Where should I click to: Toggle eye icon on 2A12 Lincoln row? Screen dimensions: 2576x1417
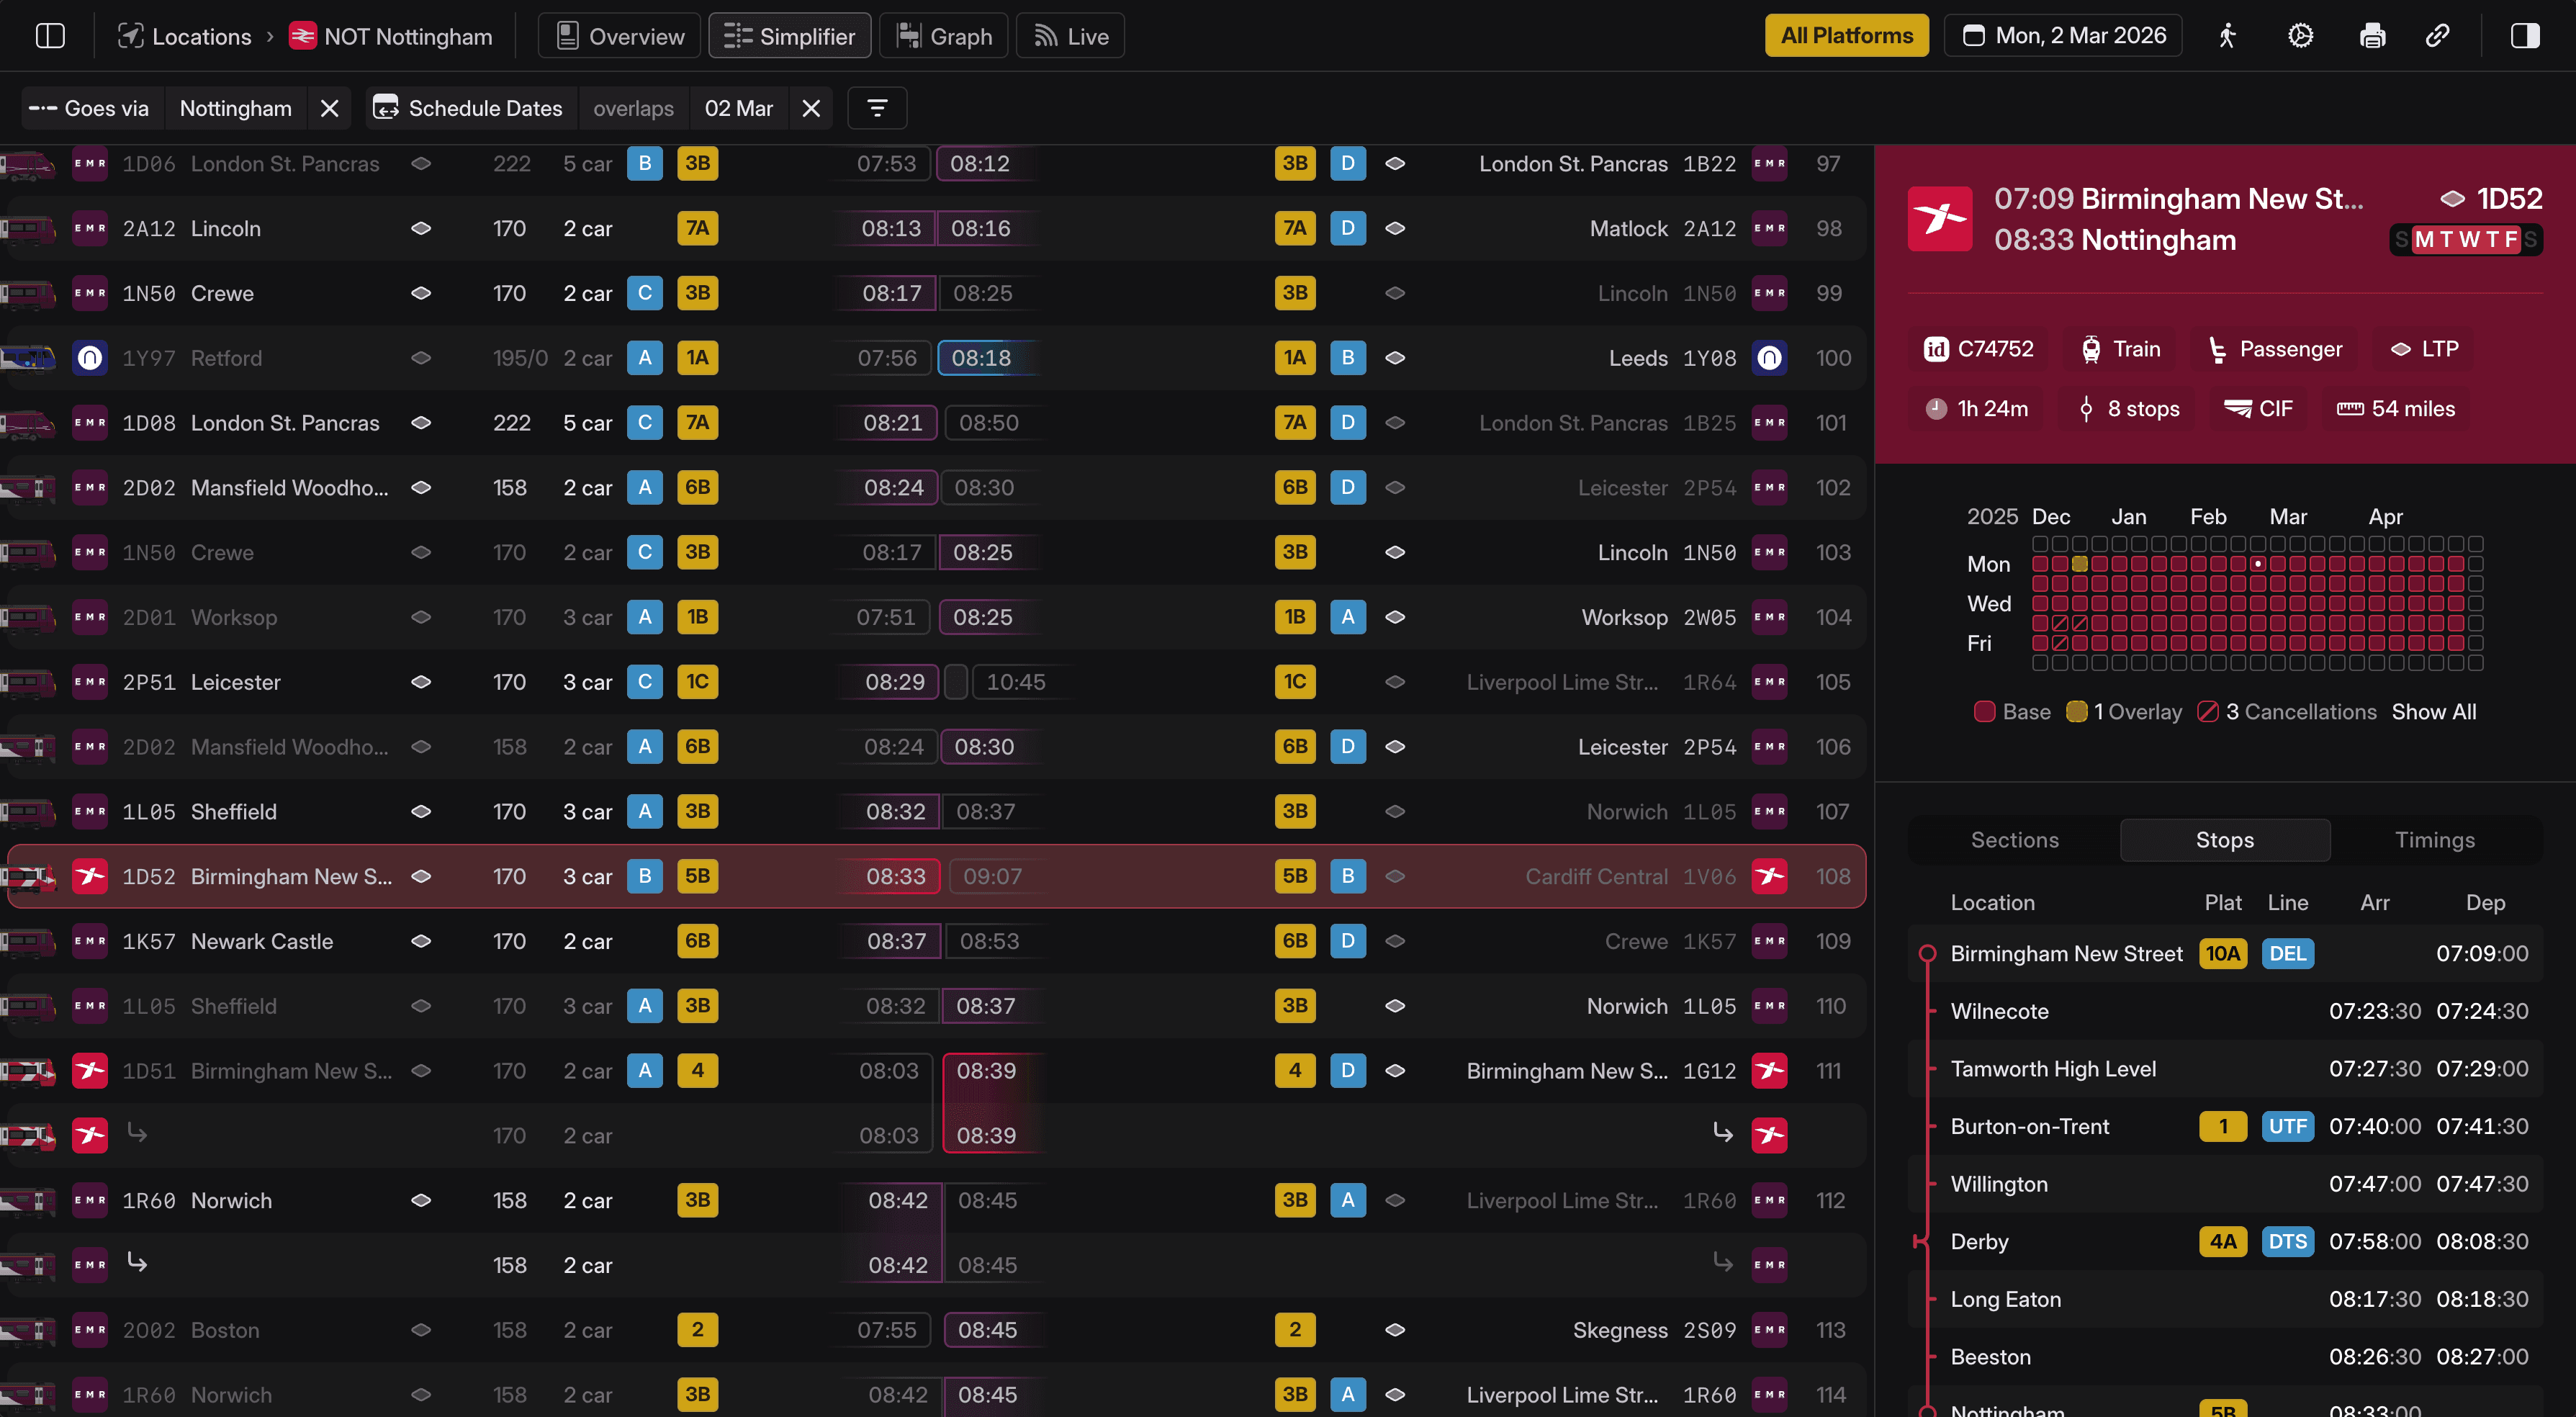pyautogui.click(x=421, y=229)
